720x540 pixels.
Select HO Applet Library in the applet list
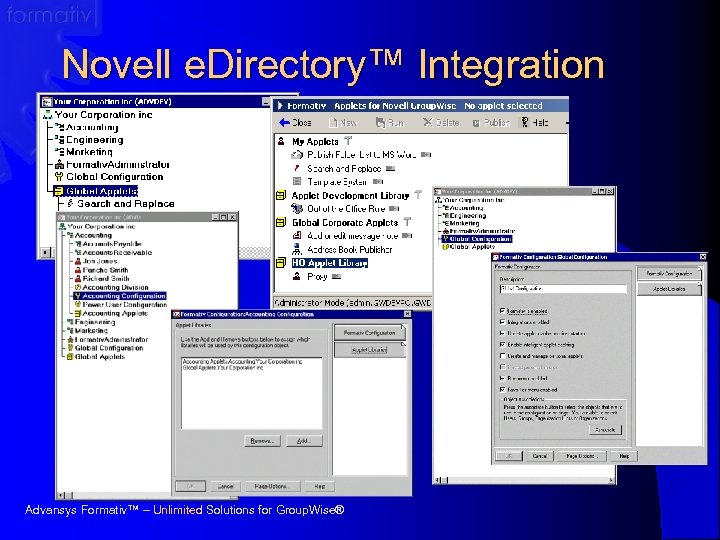(x=330, y=263)
